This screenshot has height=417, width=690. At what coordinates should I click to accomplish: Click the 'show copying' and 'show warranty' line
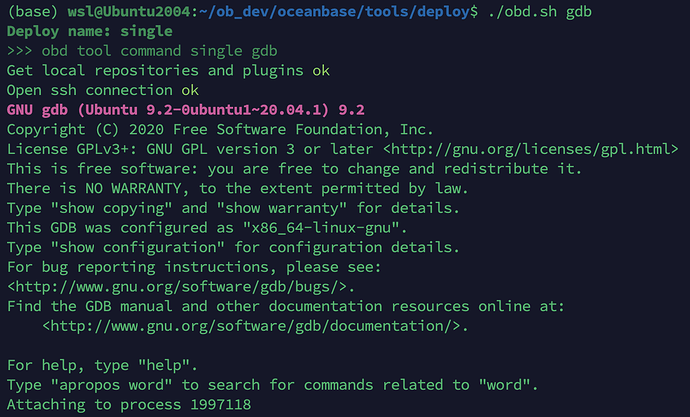click(x=233, y=208)
